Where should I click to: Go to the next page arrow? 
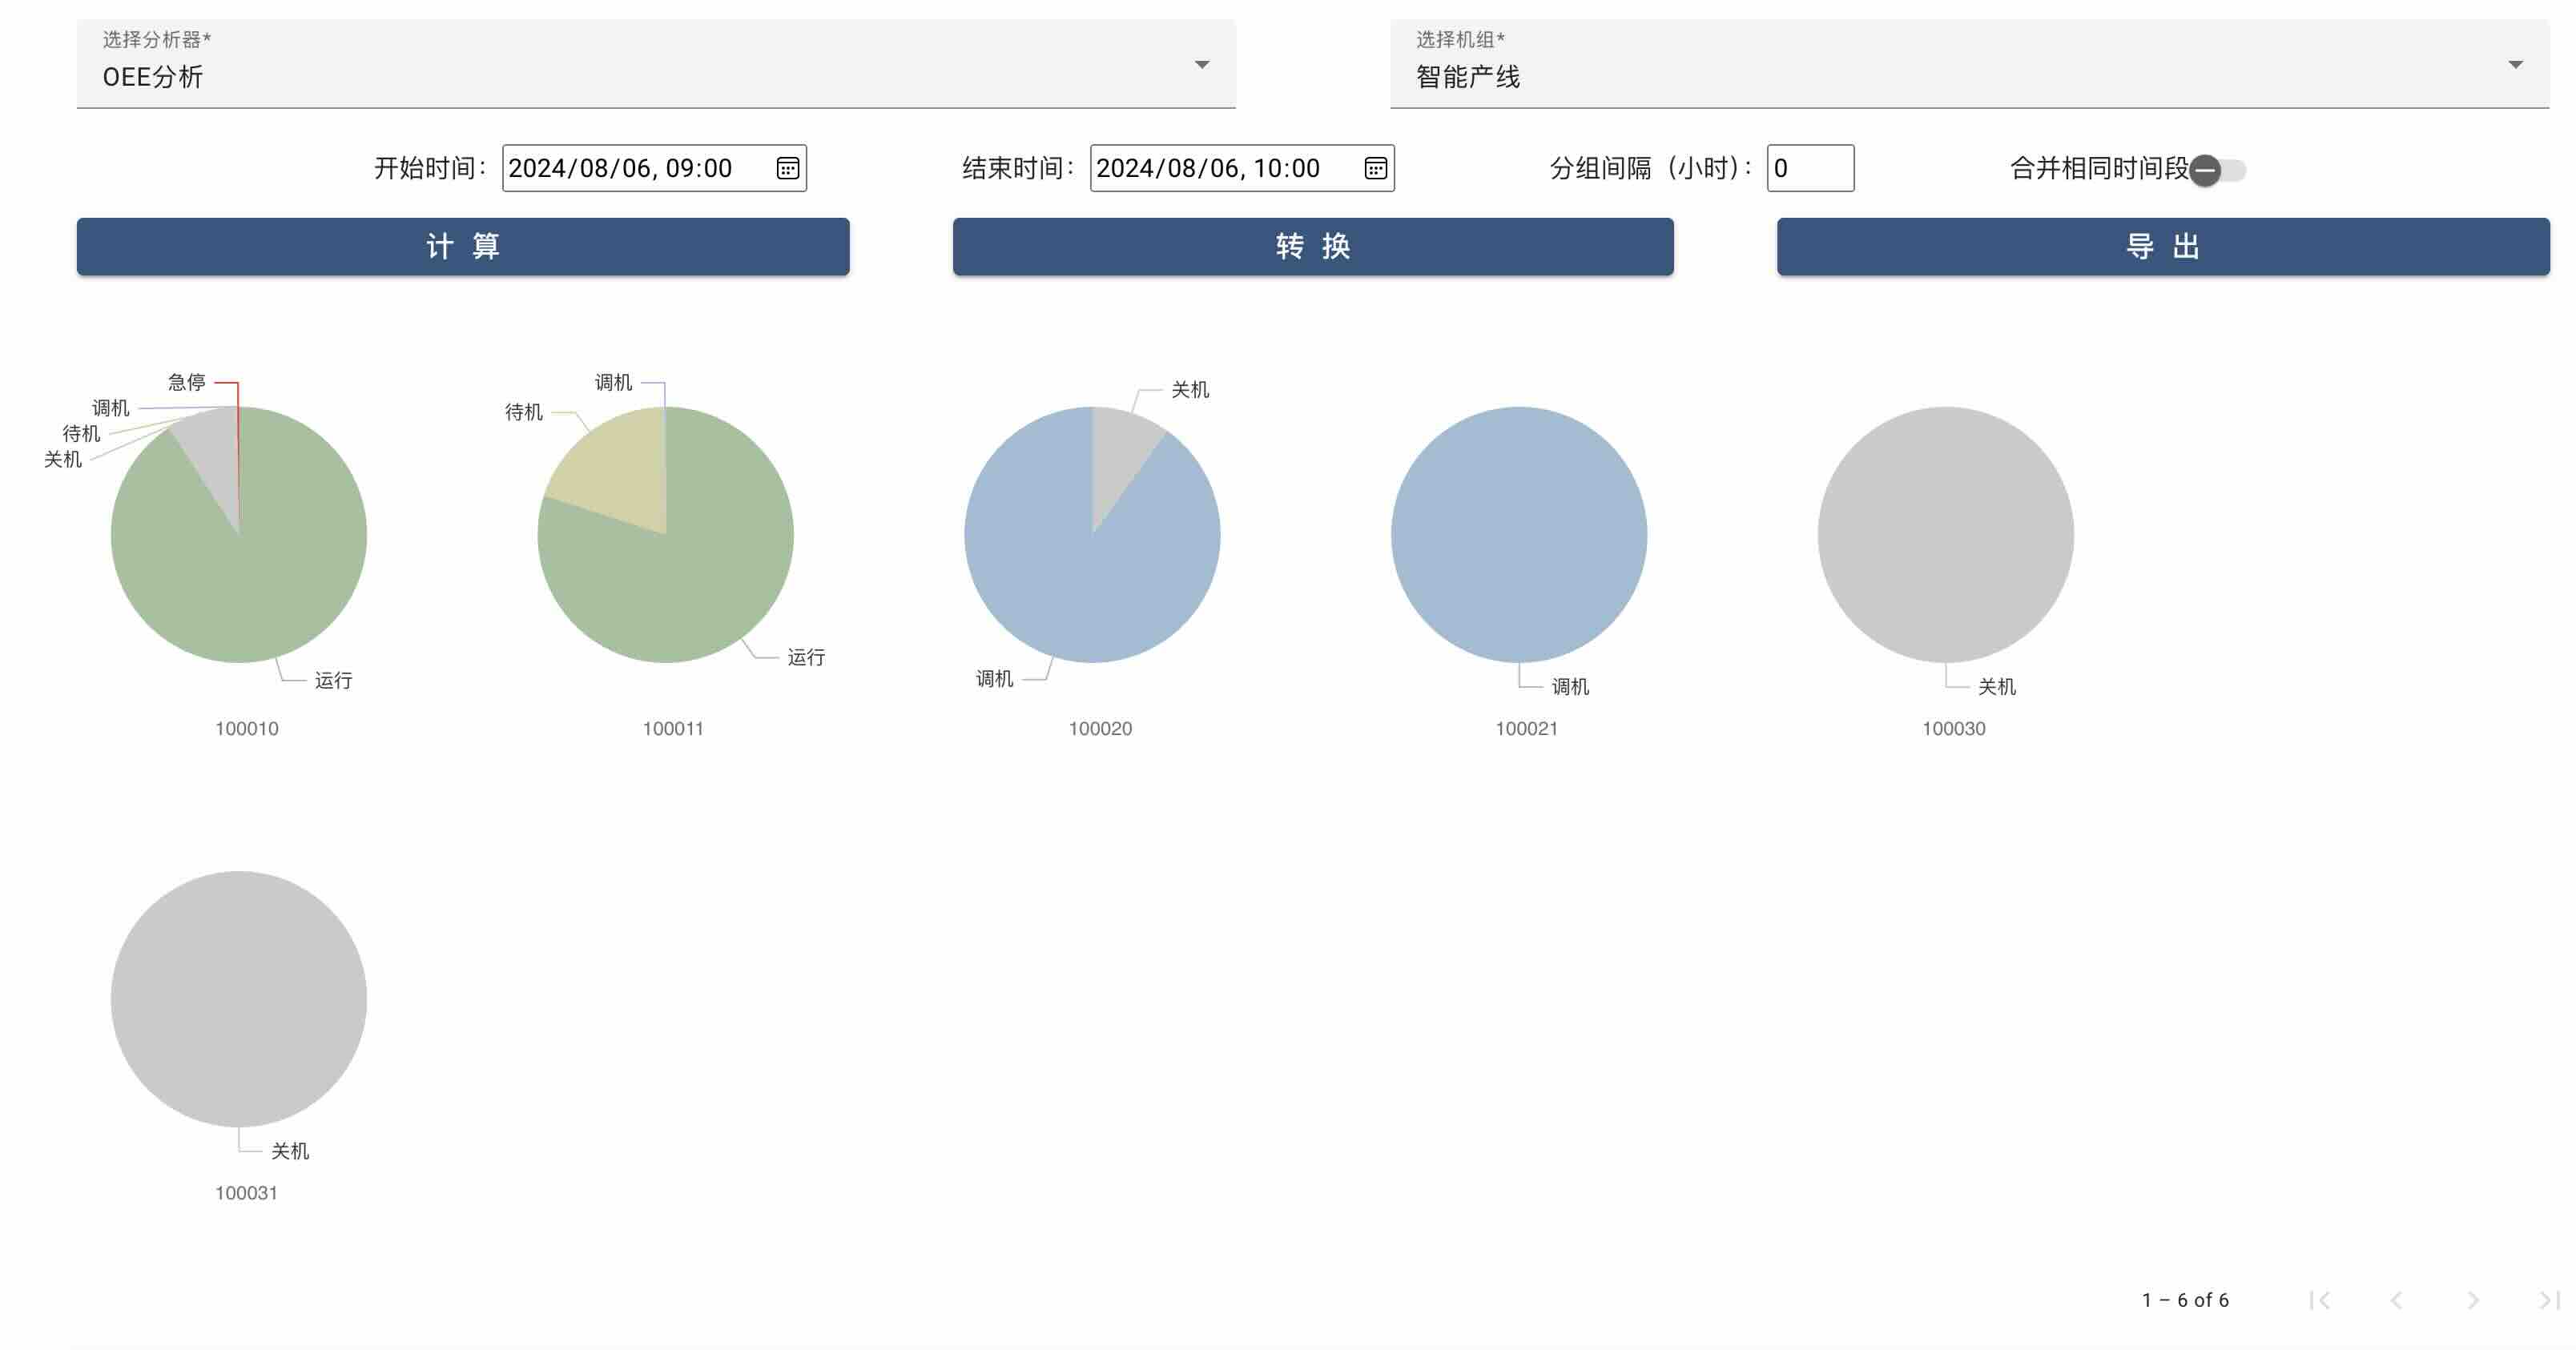(x=2473, y=1300)
